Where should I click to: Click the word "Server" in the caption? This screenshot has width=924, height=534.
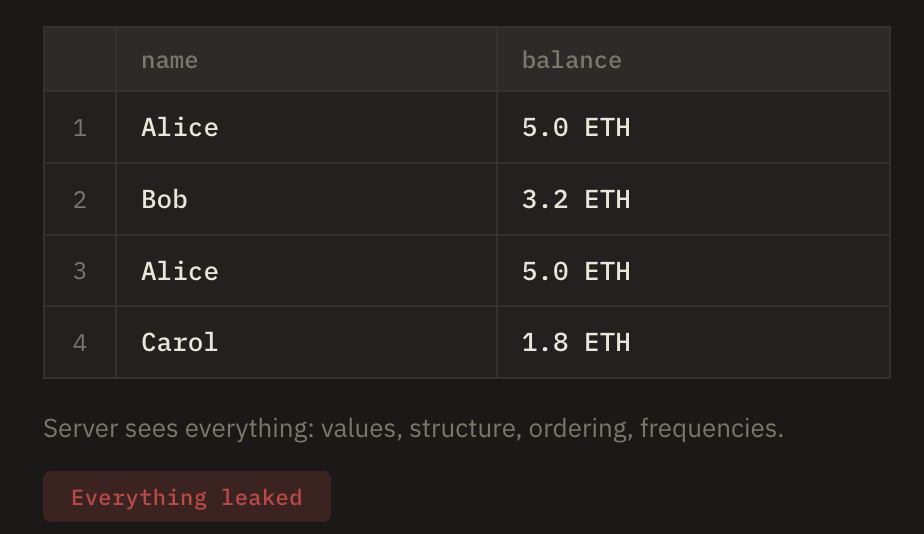[x=80, y=429]
